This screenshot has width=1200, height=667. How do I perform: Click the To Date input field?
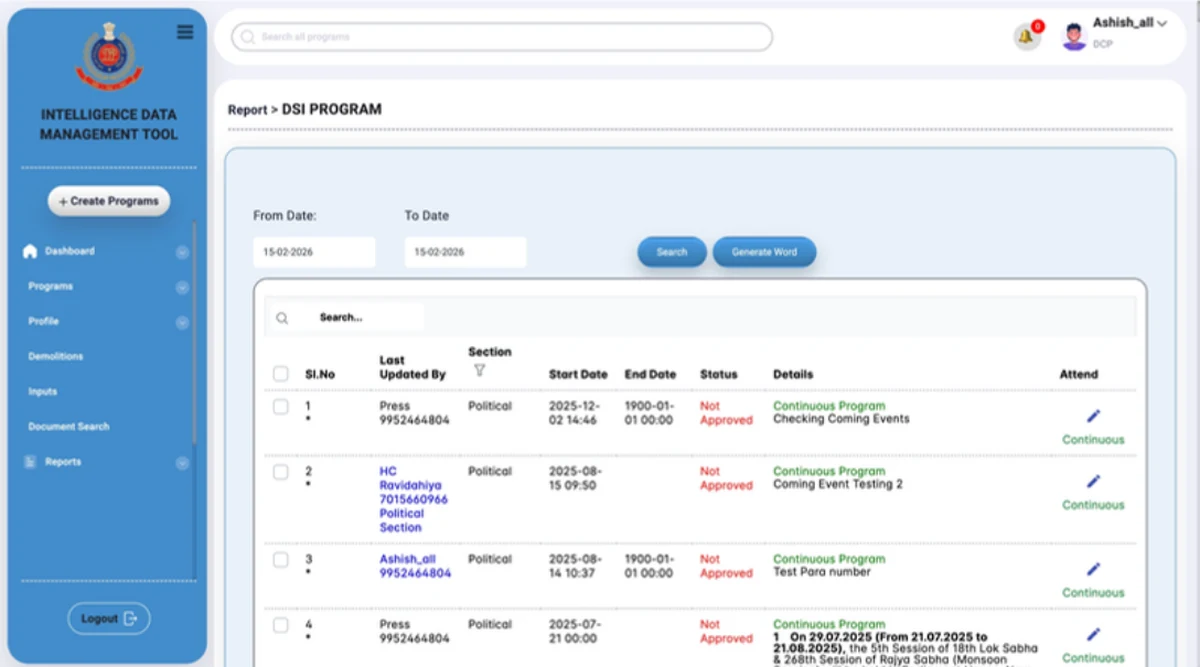click(x=465, y=252)
